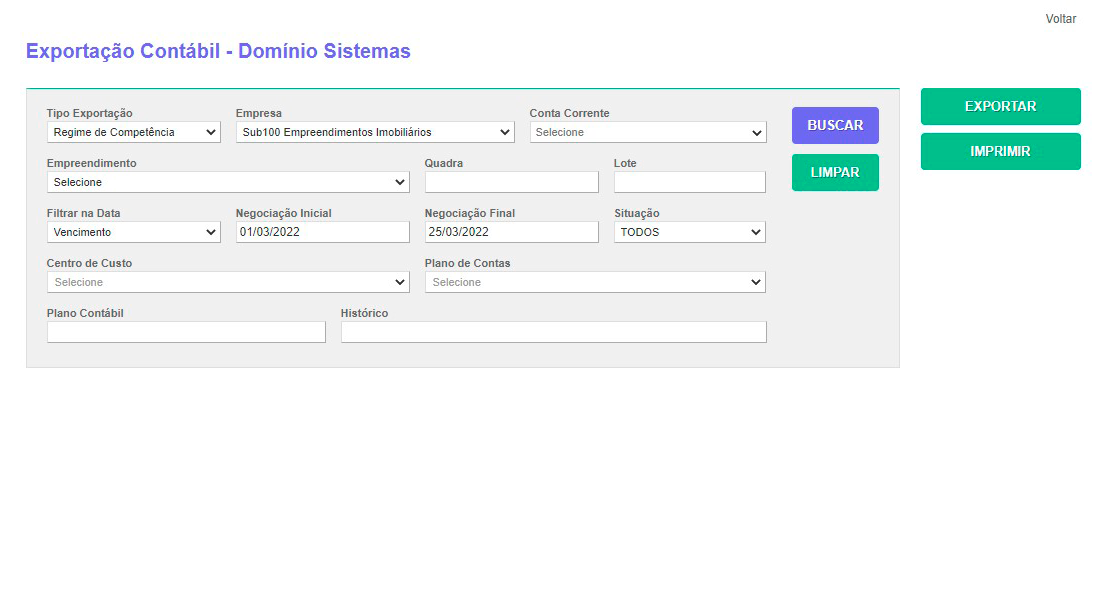Image resolution: width=1109 pixels, height=594 pixels.
Task: Click into the Lote text field
Action: click(689, 182)
